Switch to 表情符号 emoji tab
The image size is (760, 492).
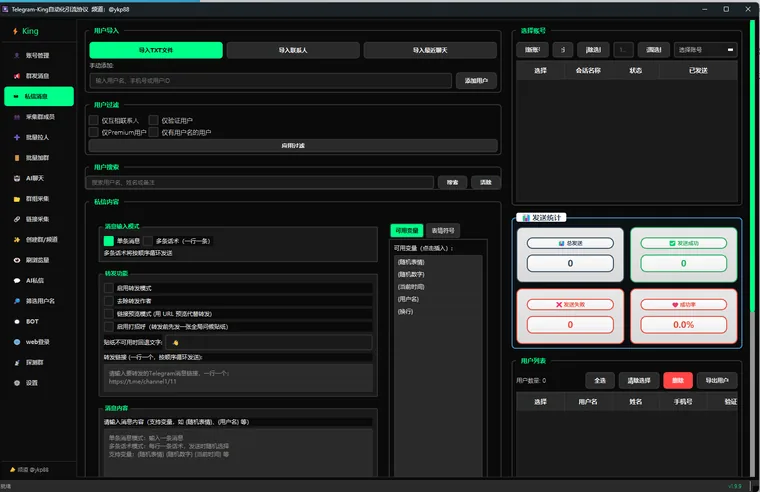click(443, 231)
